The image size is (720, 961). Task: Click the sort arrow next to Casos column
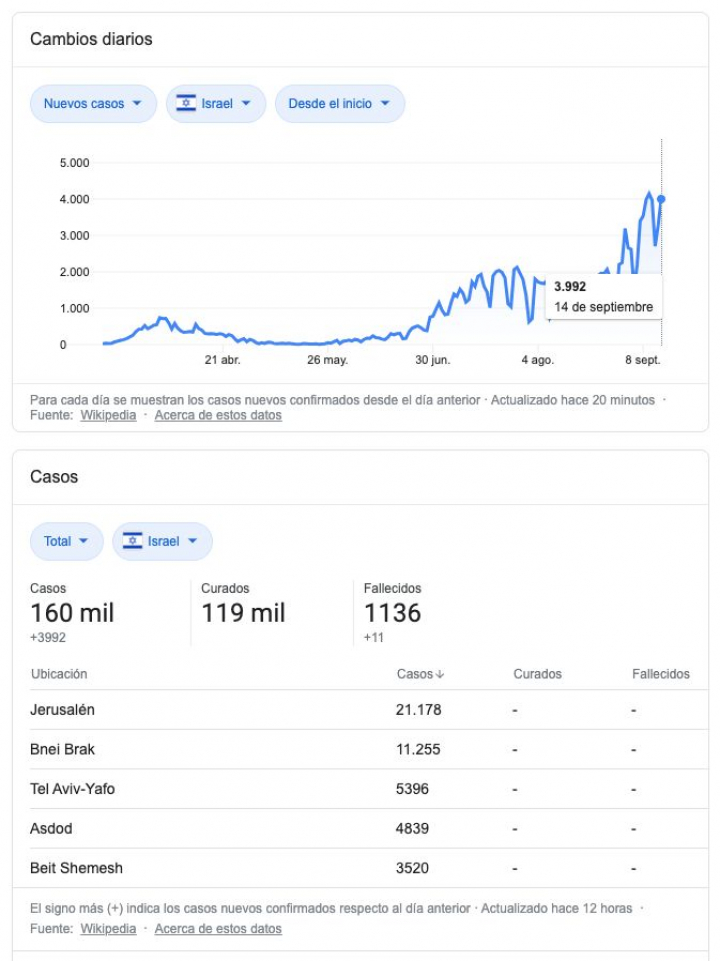coord(440,675)
